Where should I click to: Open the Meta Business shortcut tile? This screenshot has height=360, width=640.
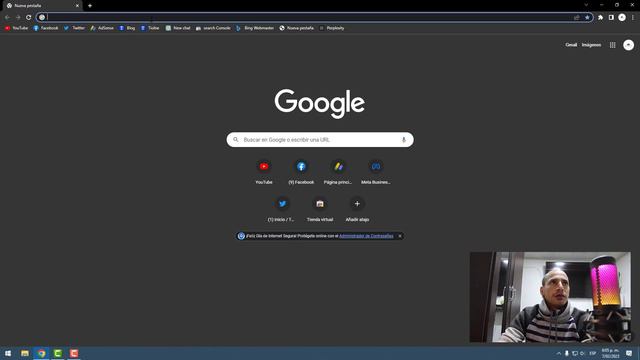click(x=376, y=172)
